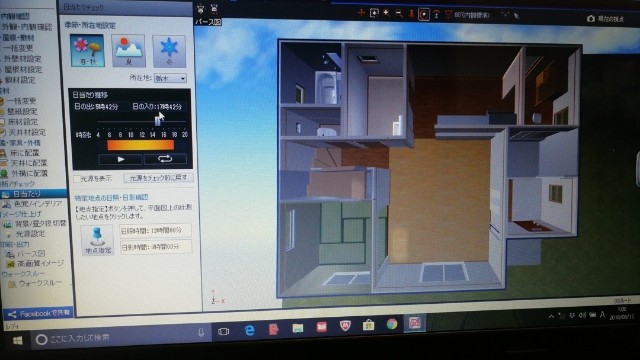Toggle the loop repeat button

[x=165, y=159]
